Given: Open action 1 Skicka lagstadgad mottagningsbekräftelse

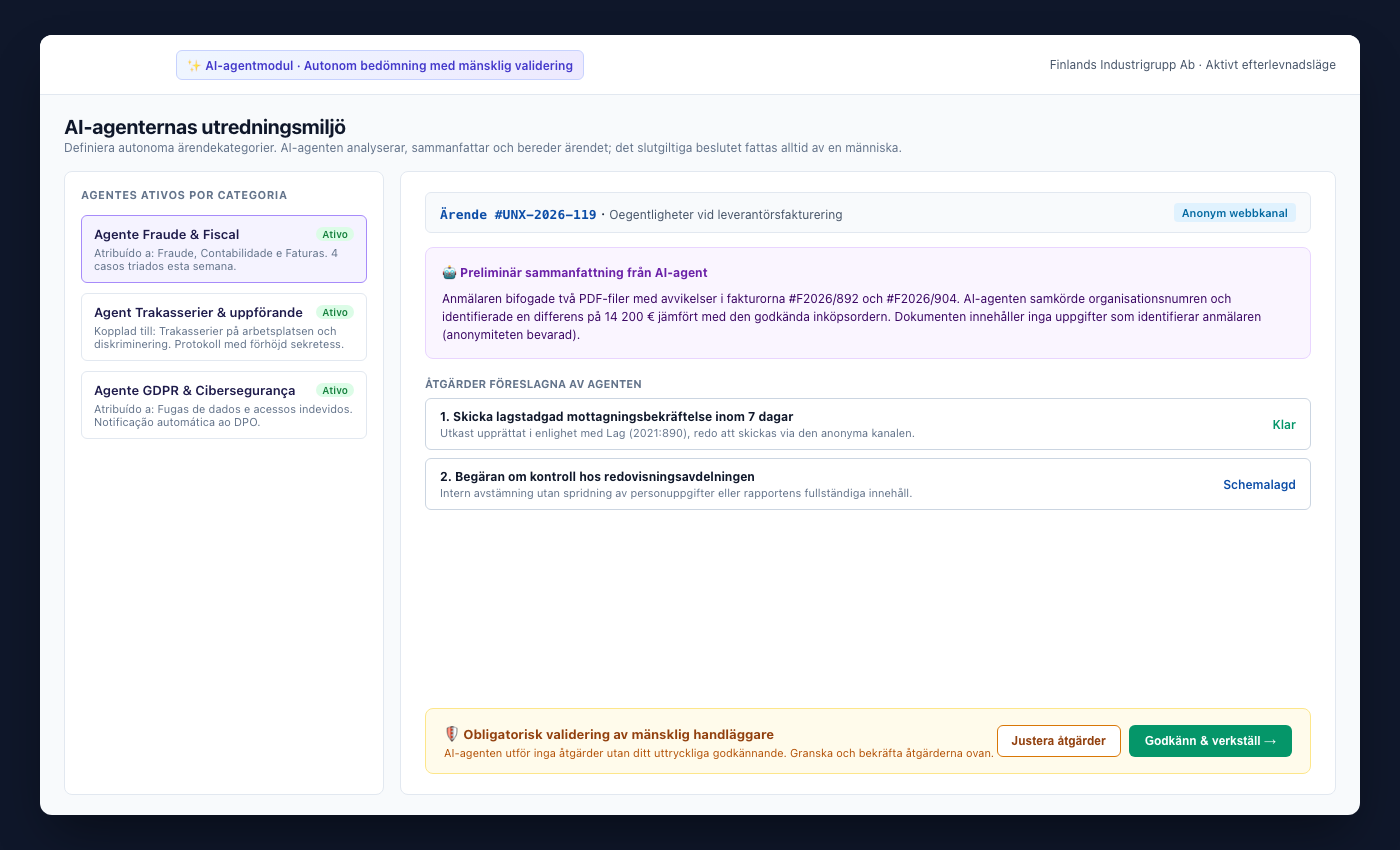Looking at the screenshot, I should click(867, 424).
